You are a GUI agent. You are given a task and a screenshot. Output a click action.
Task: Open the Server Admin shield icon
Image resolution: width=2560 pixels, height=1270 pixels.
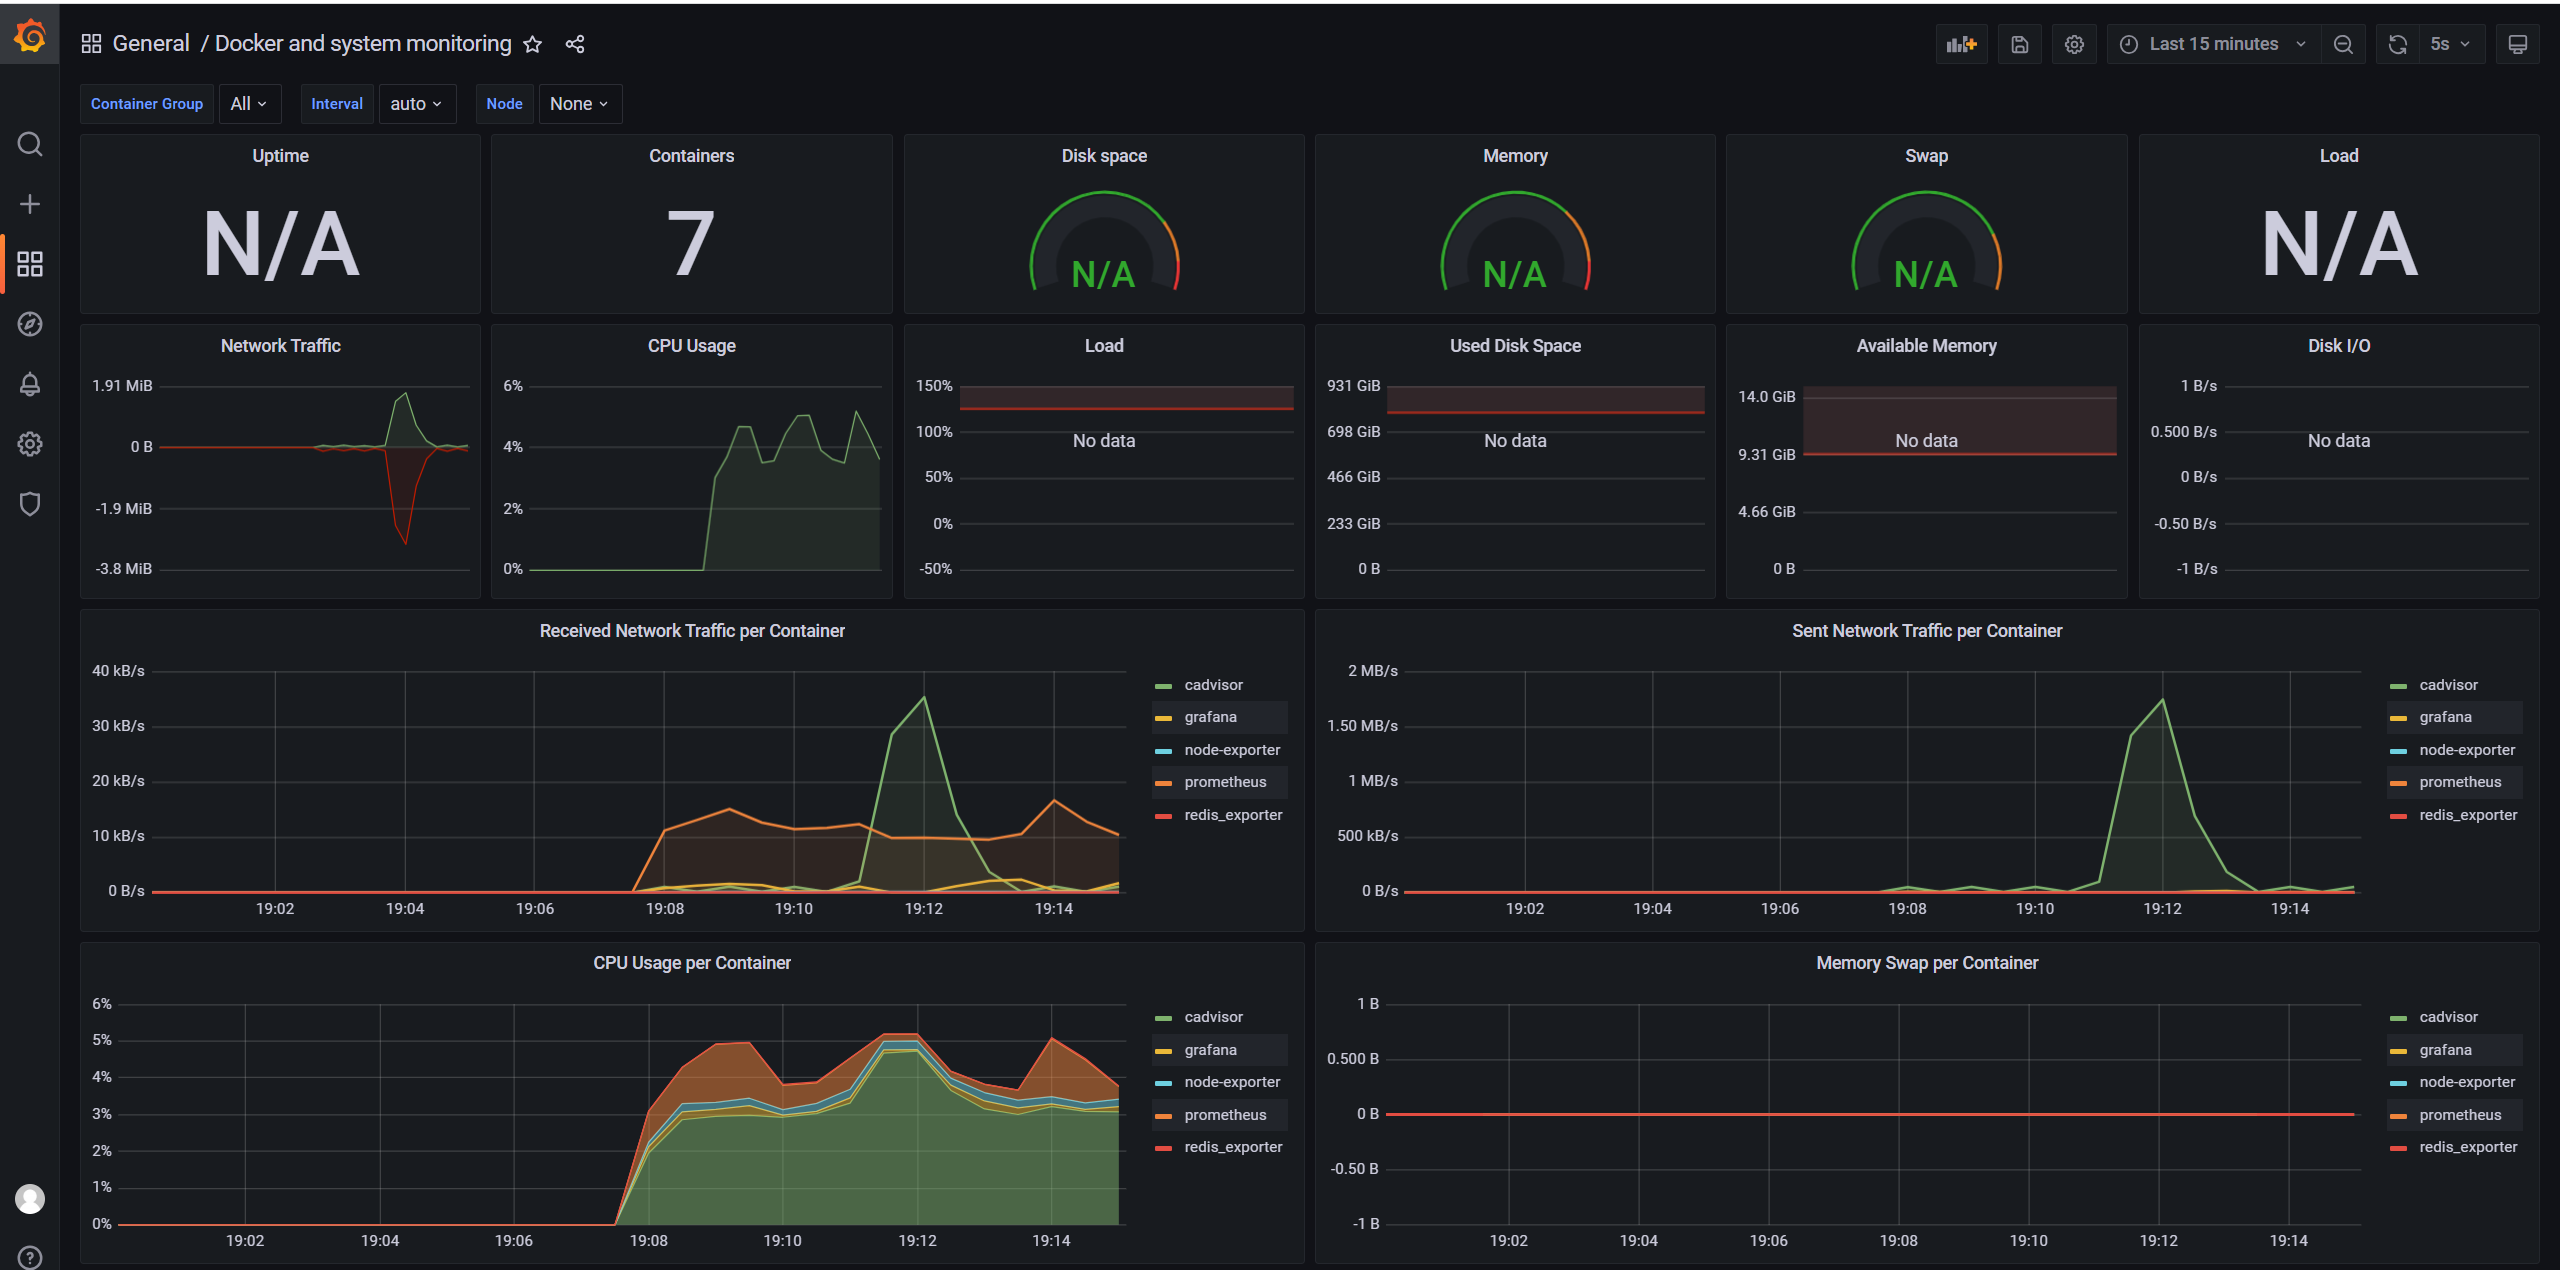point(30,504)
